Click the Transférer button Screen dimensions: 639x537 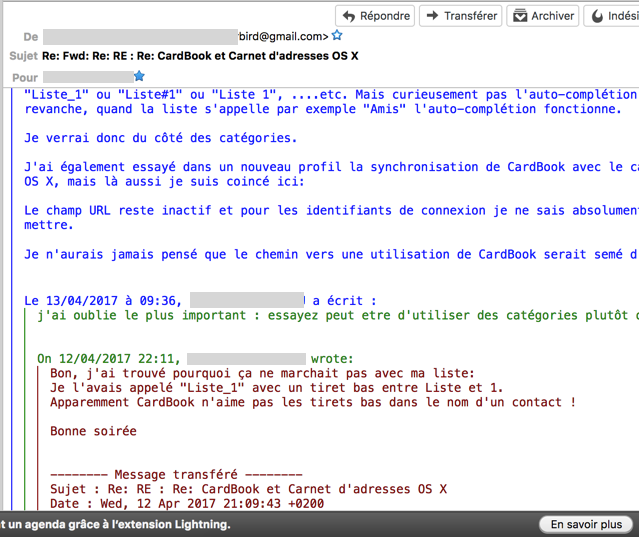point(461,16)
